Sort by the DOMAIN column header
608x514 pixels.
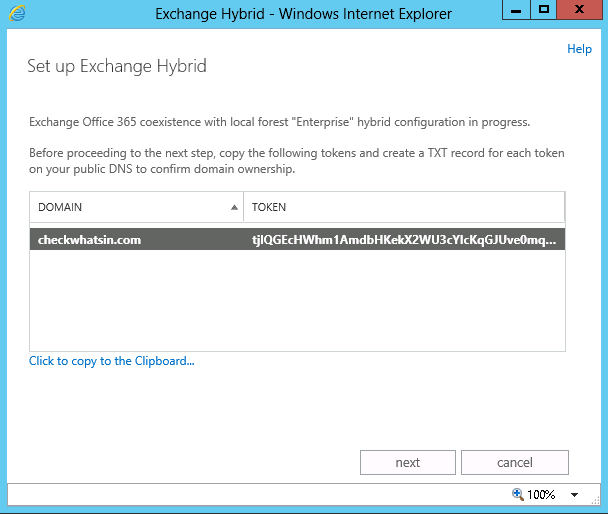(136, 207)
